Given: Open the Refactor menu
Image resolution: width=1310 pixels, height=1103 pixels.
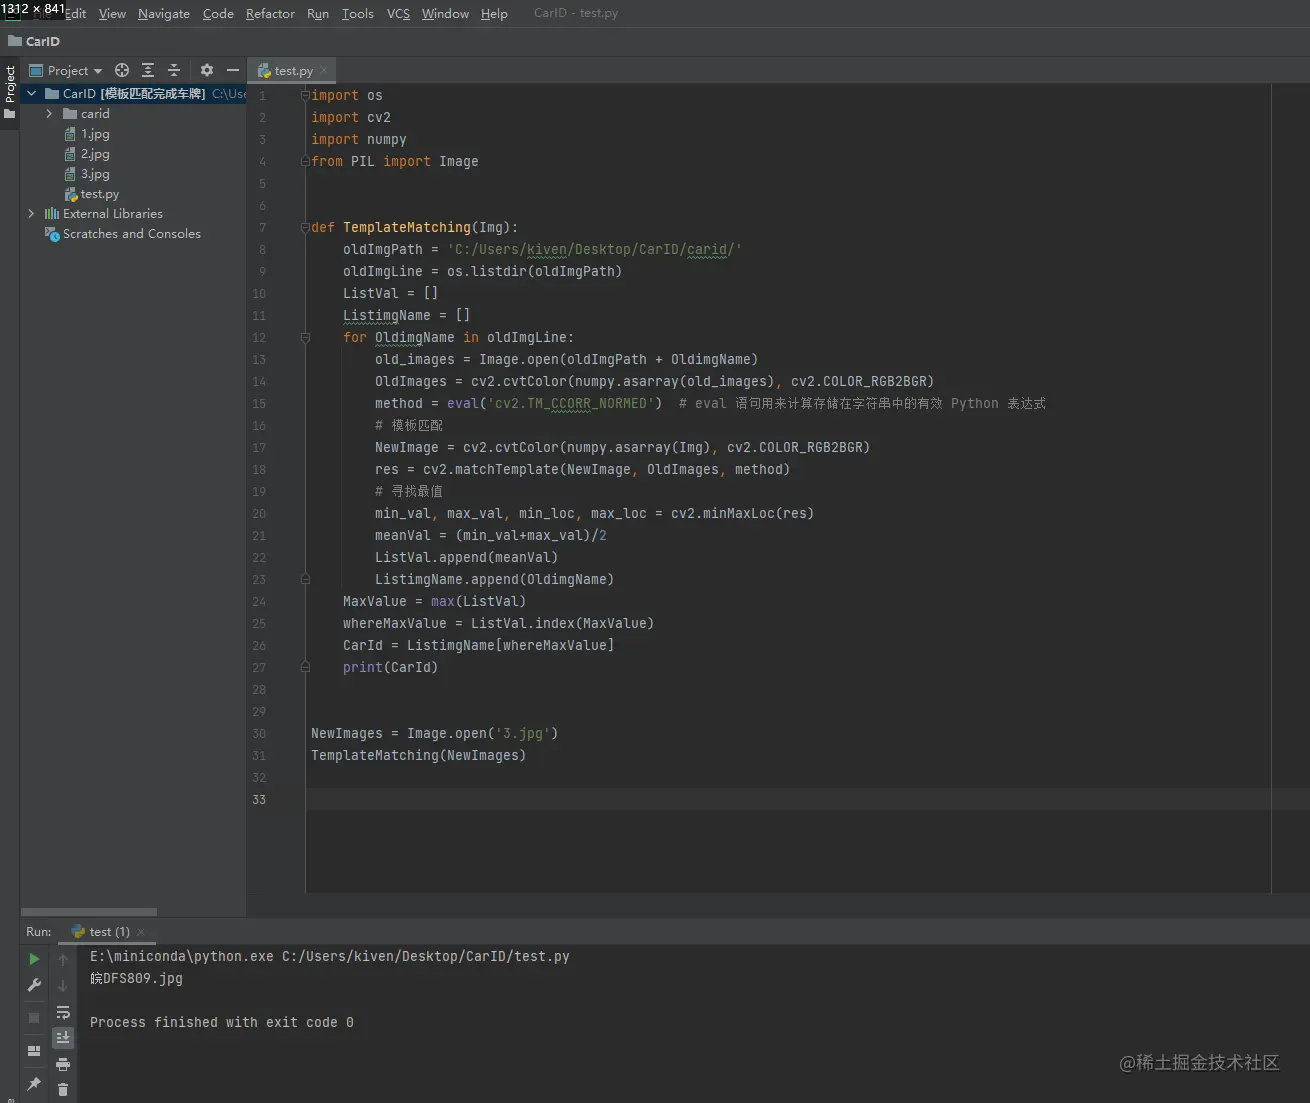Looking at the screenshot, I should (x=270, y=13).
